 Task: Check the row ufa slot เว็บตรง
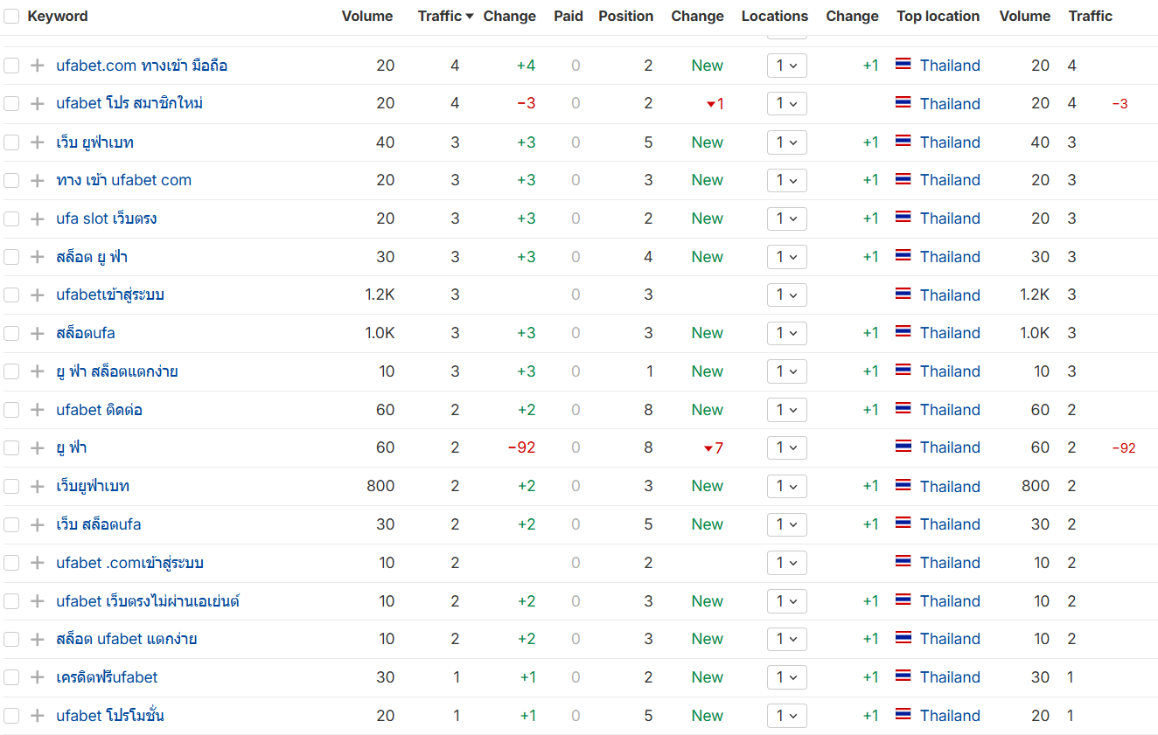(x=11, y=219)
